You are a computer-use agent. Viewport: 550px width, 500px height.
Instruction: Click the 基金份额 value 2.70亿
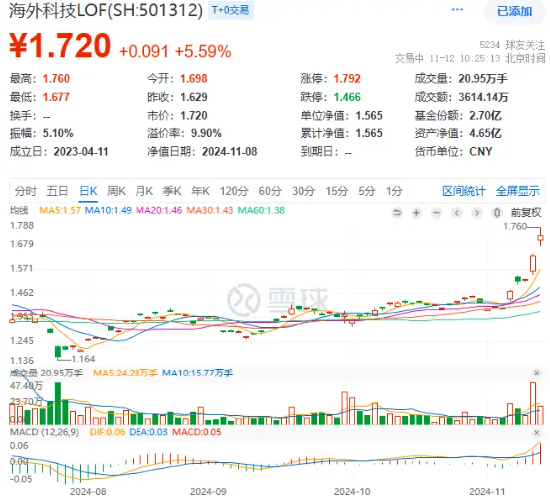click(x=485, y=115)
